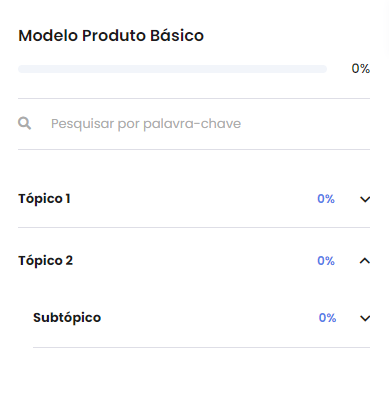Click the Modelo Produto Básico heading
The width and height of the screenshot is (389, 417).
tap(111, 36)
